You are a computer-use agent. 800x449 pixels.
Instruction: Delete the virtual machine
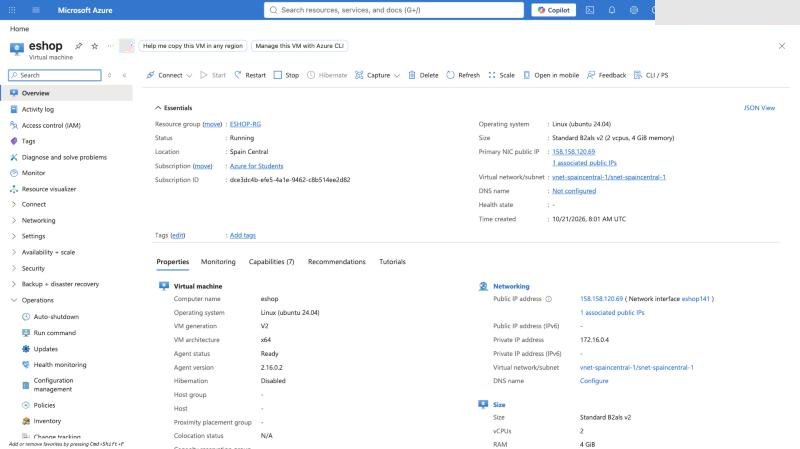423,75
